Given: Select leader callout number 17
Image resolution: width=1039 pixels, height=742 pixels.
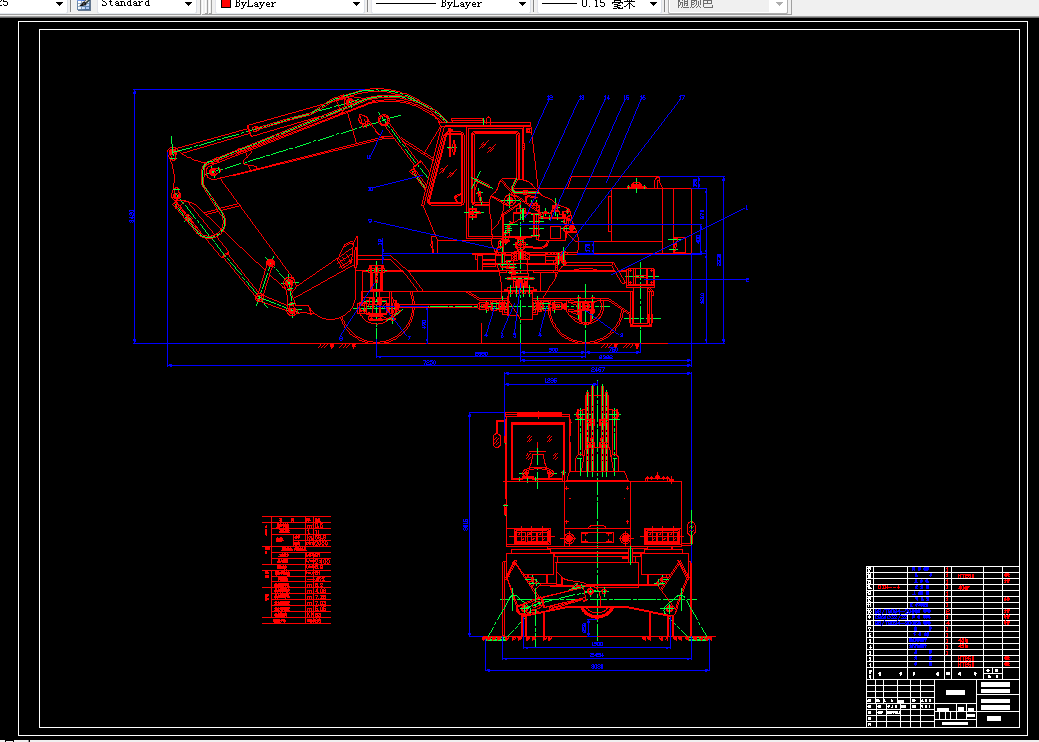Looking at the screenshot, I should coord(681,98).
